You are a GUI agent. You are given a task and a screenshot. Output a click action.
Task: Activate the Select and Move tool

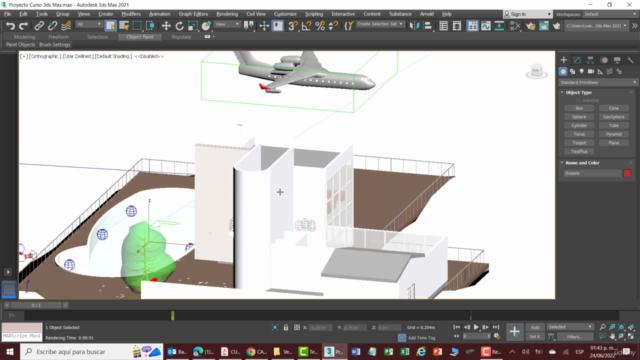pyautogui.click(x=166, y=26)
